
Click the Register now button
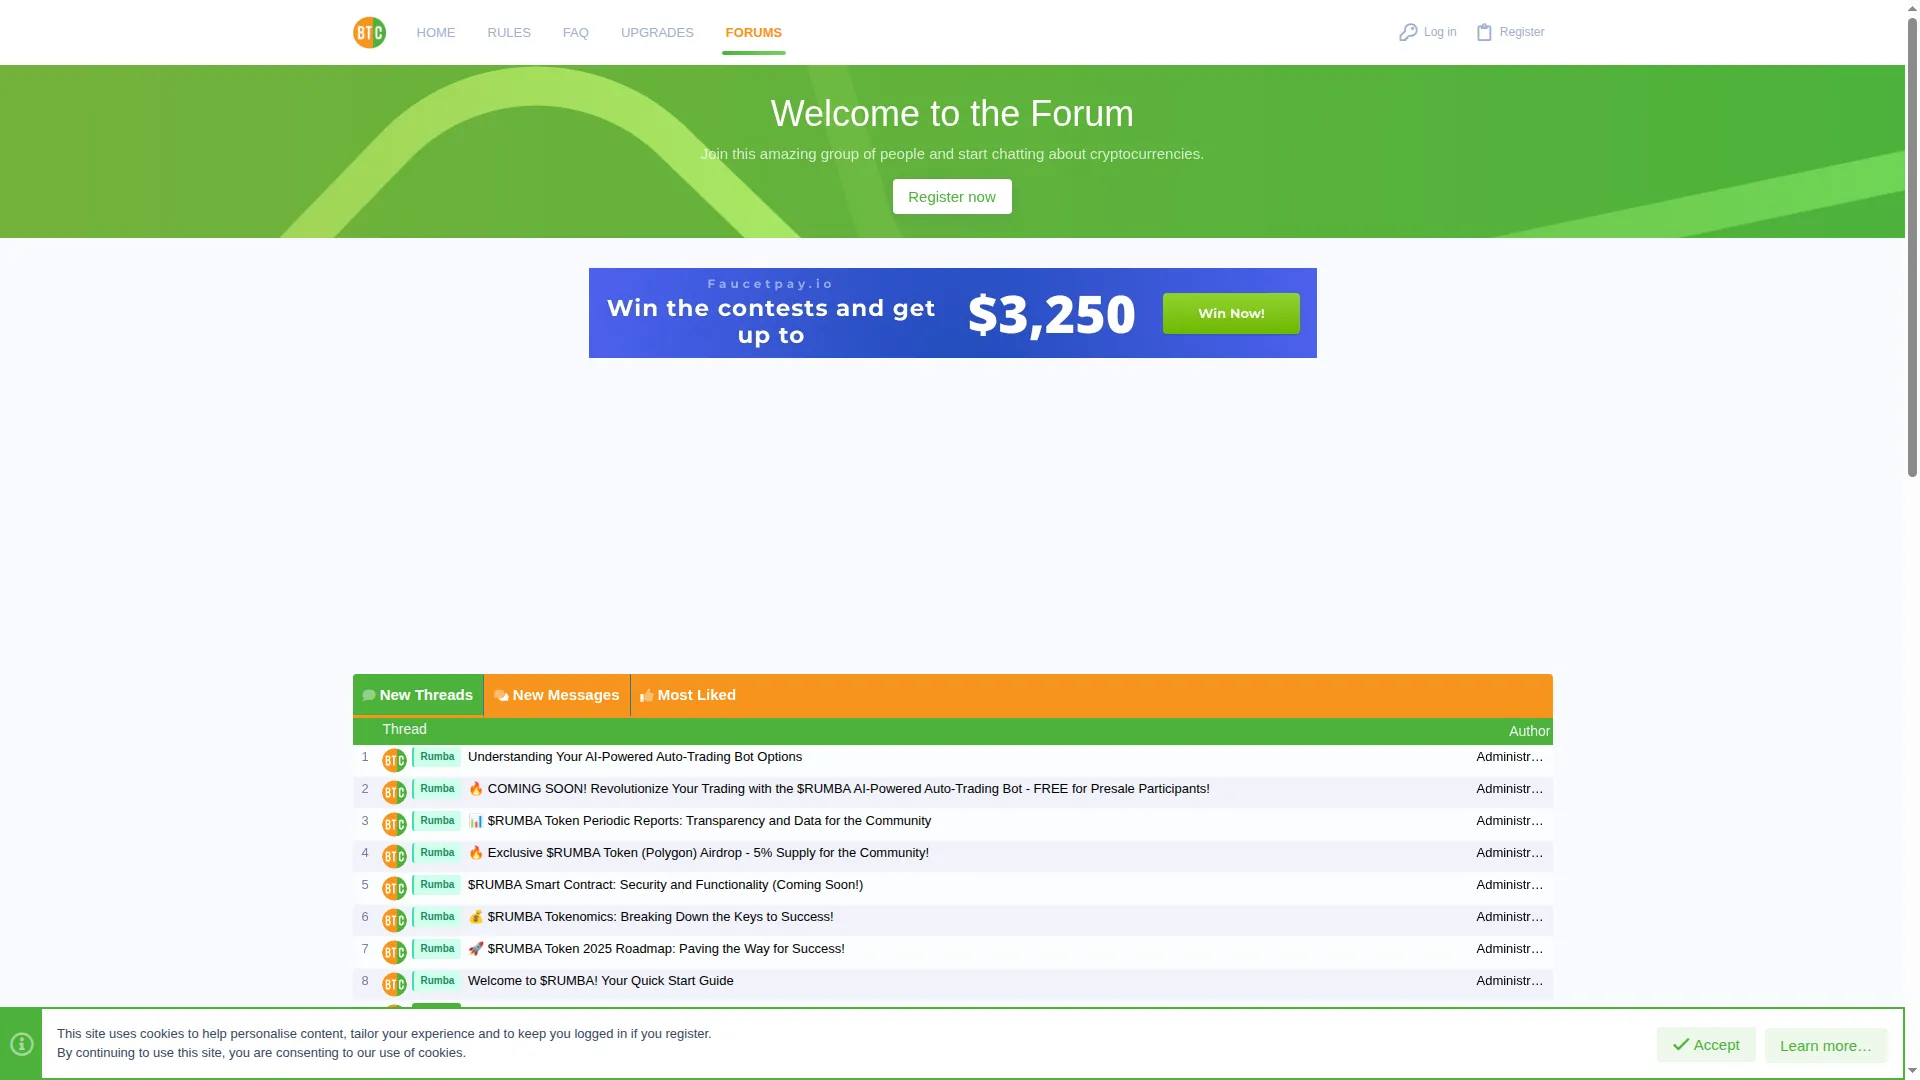952,197
